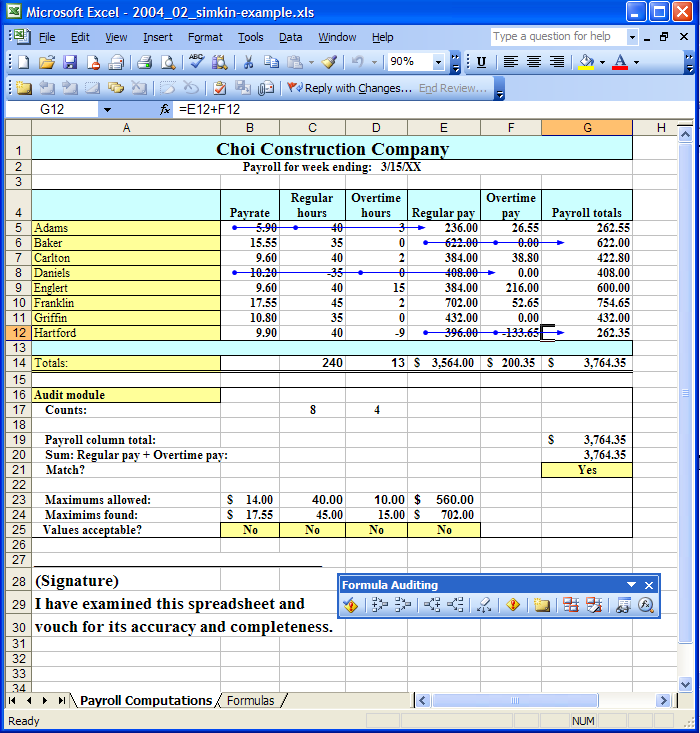Align text right
The height and width of the screenshot is (733, 700).
(x=556, y=62)
